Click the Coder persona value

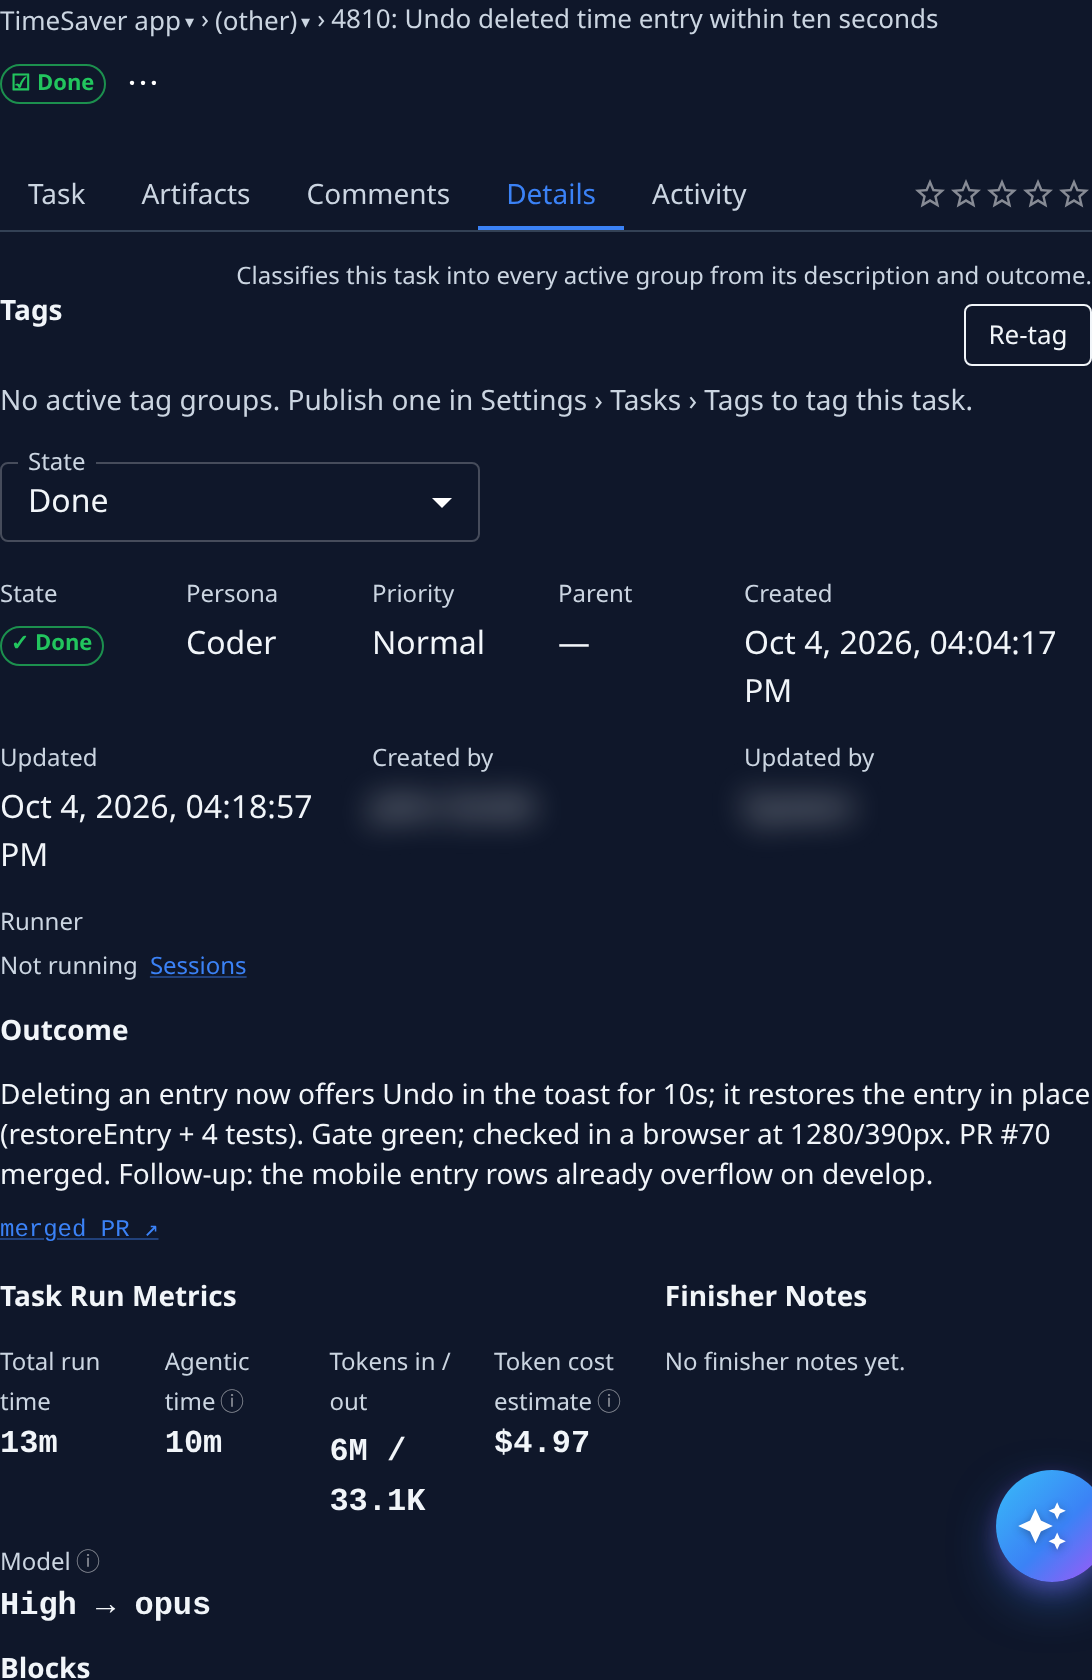point(231,643)
